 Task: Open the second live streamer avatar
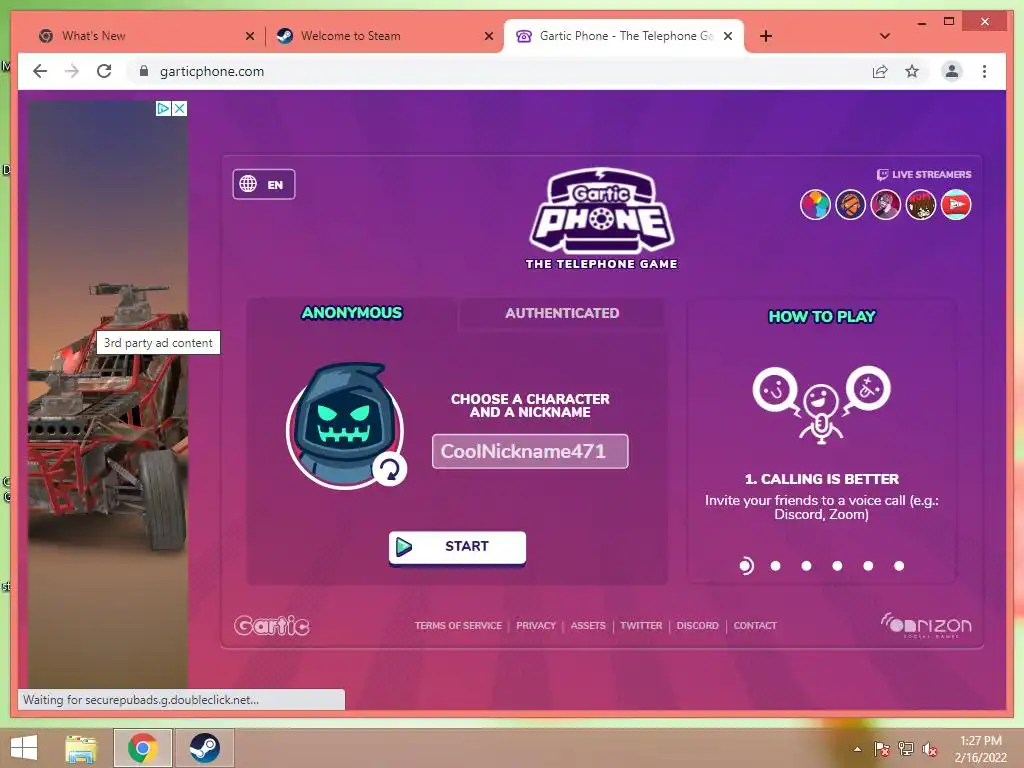(850, 205)
